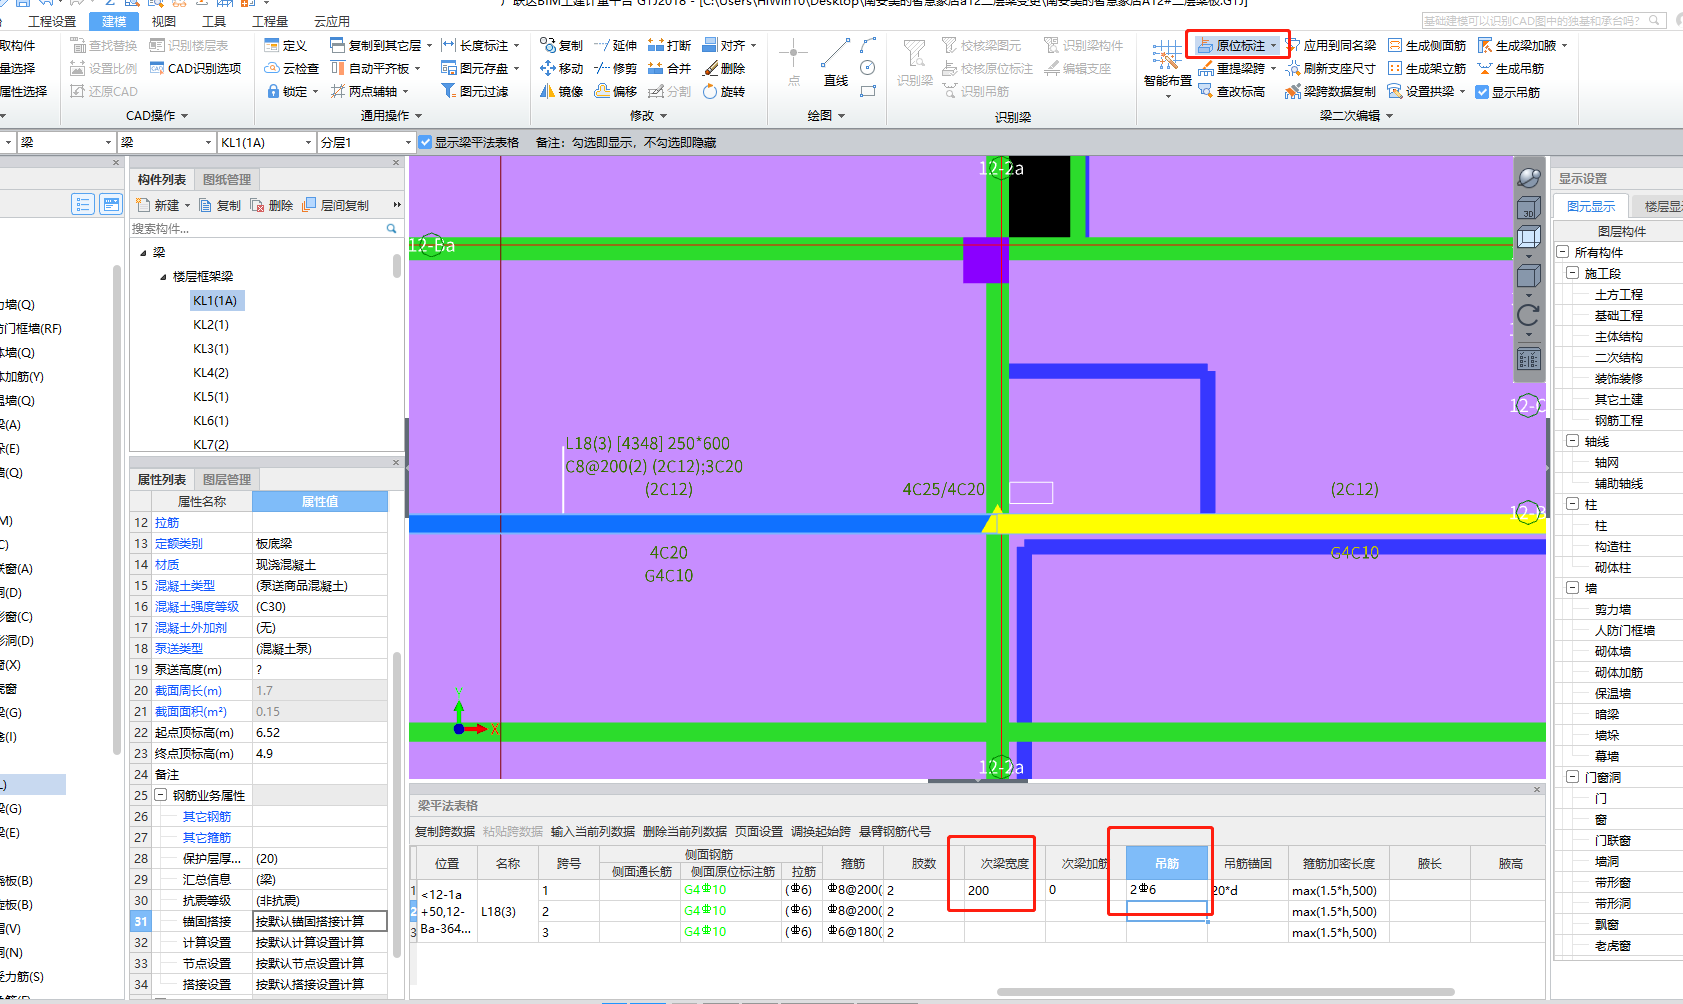Select KL5(1) in the component tree
The image size is (1683, 1004).
[211, 397]
